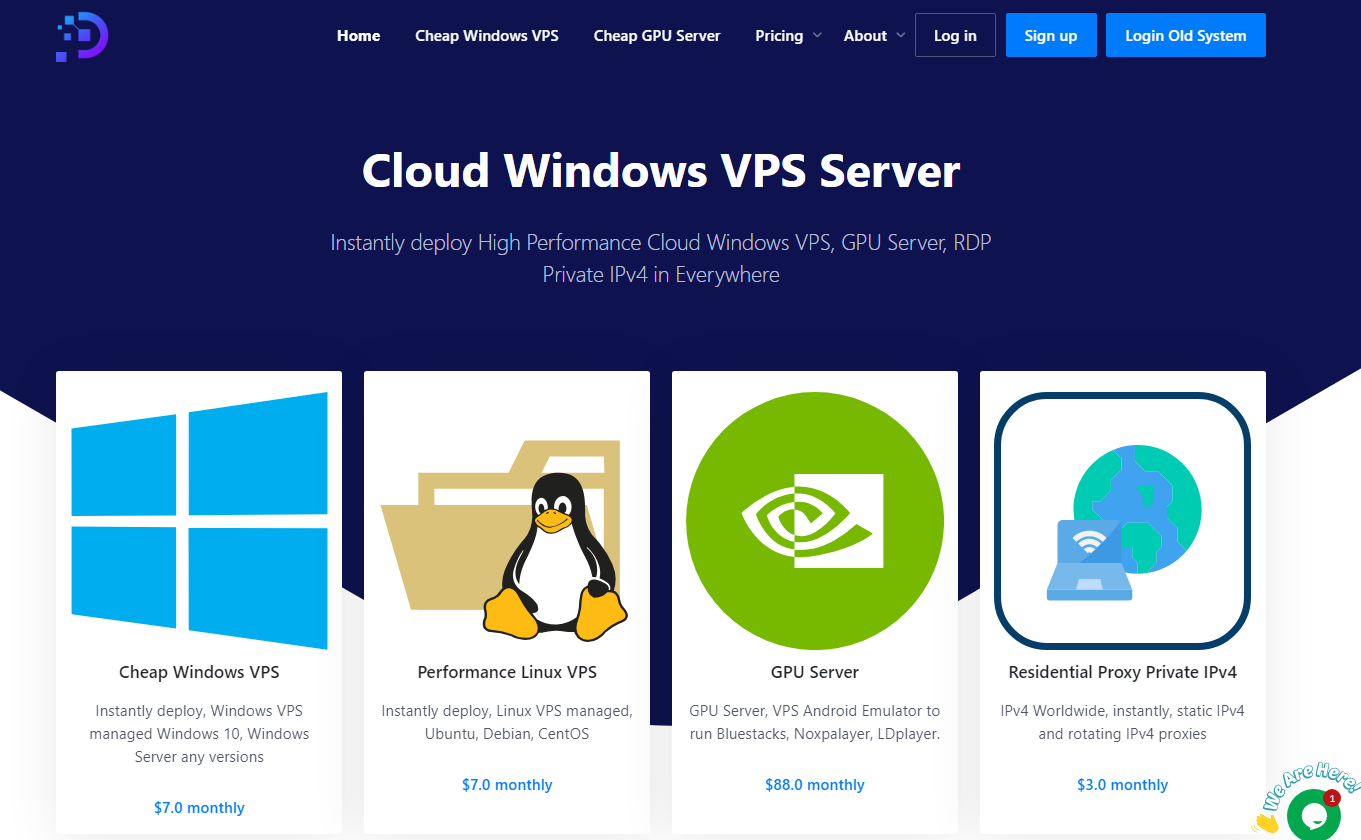The image size is (1361, 840).
Task: Click the NVIDIA green logo image
Action: point(815,520)
